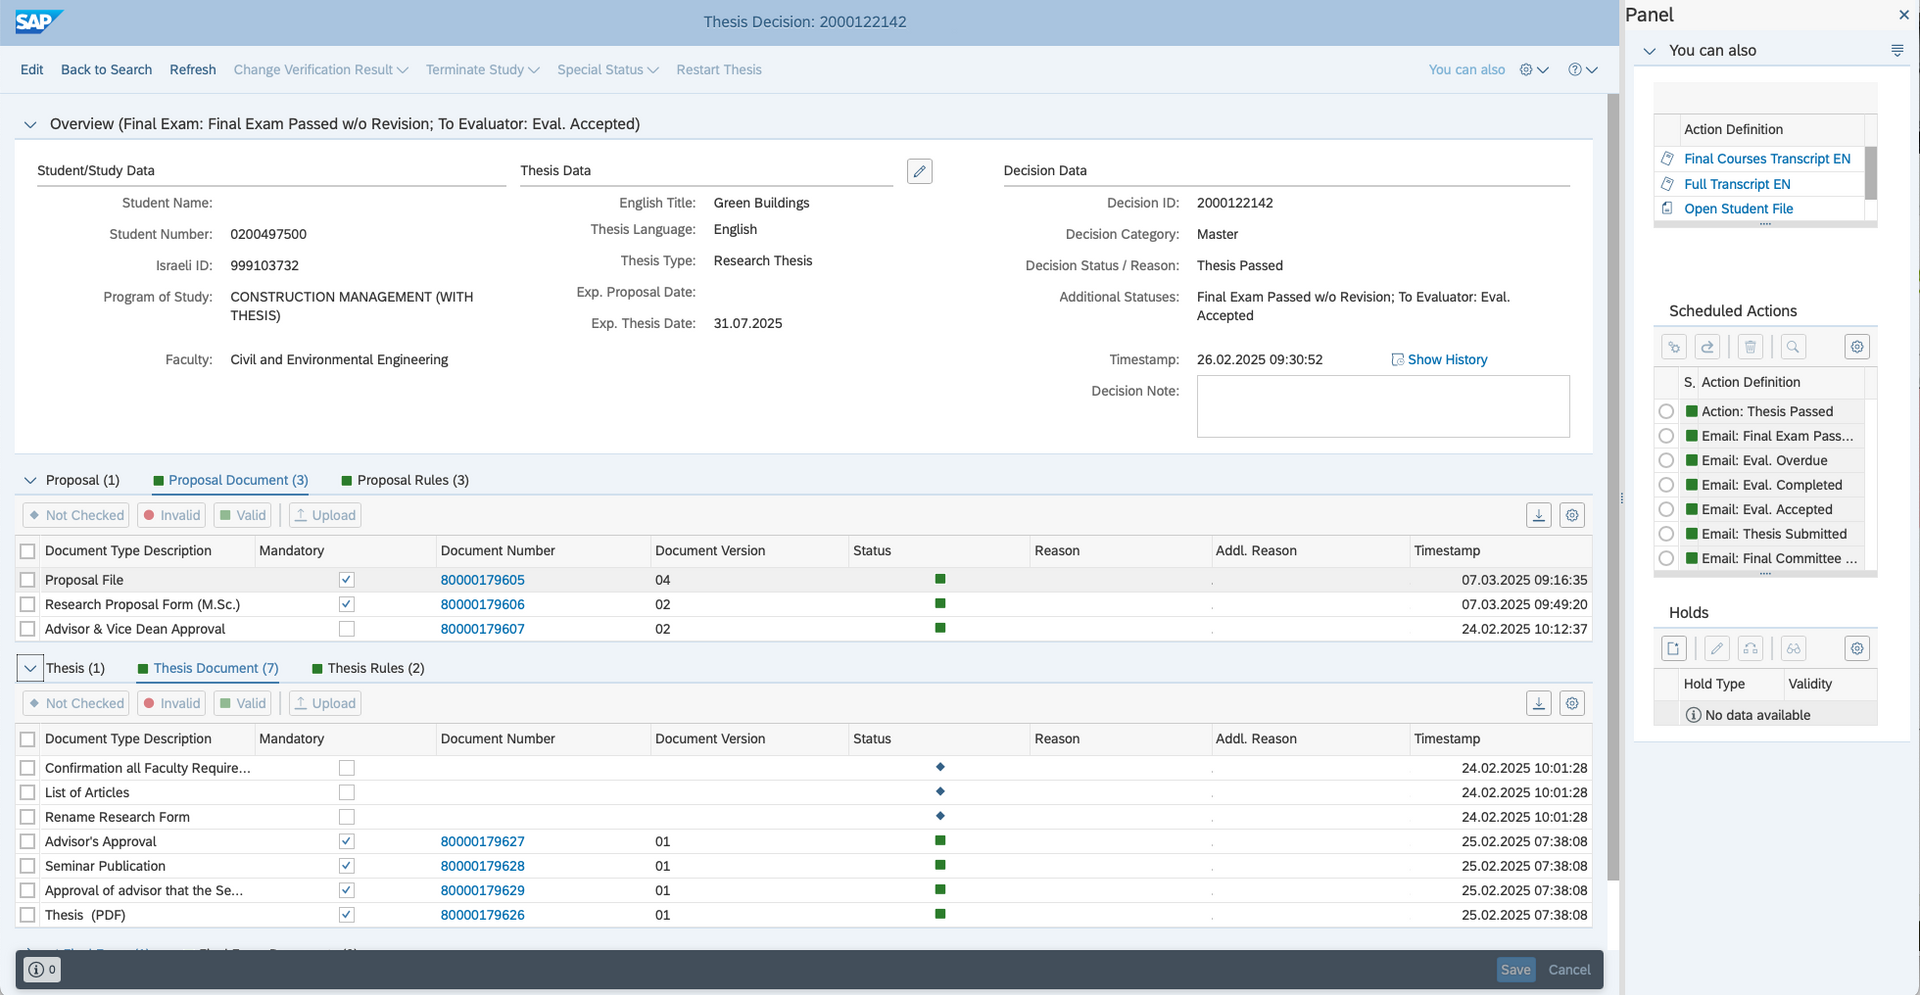Click the green status square for Proposal File
Screen dimensions: 1920x995
(x=940, y=579)
